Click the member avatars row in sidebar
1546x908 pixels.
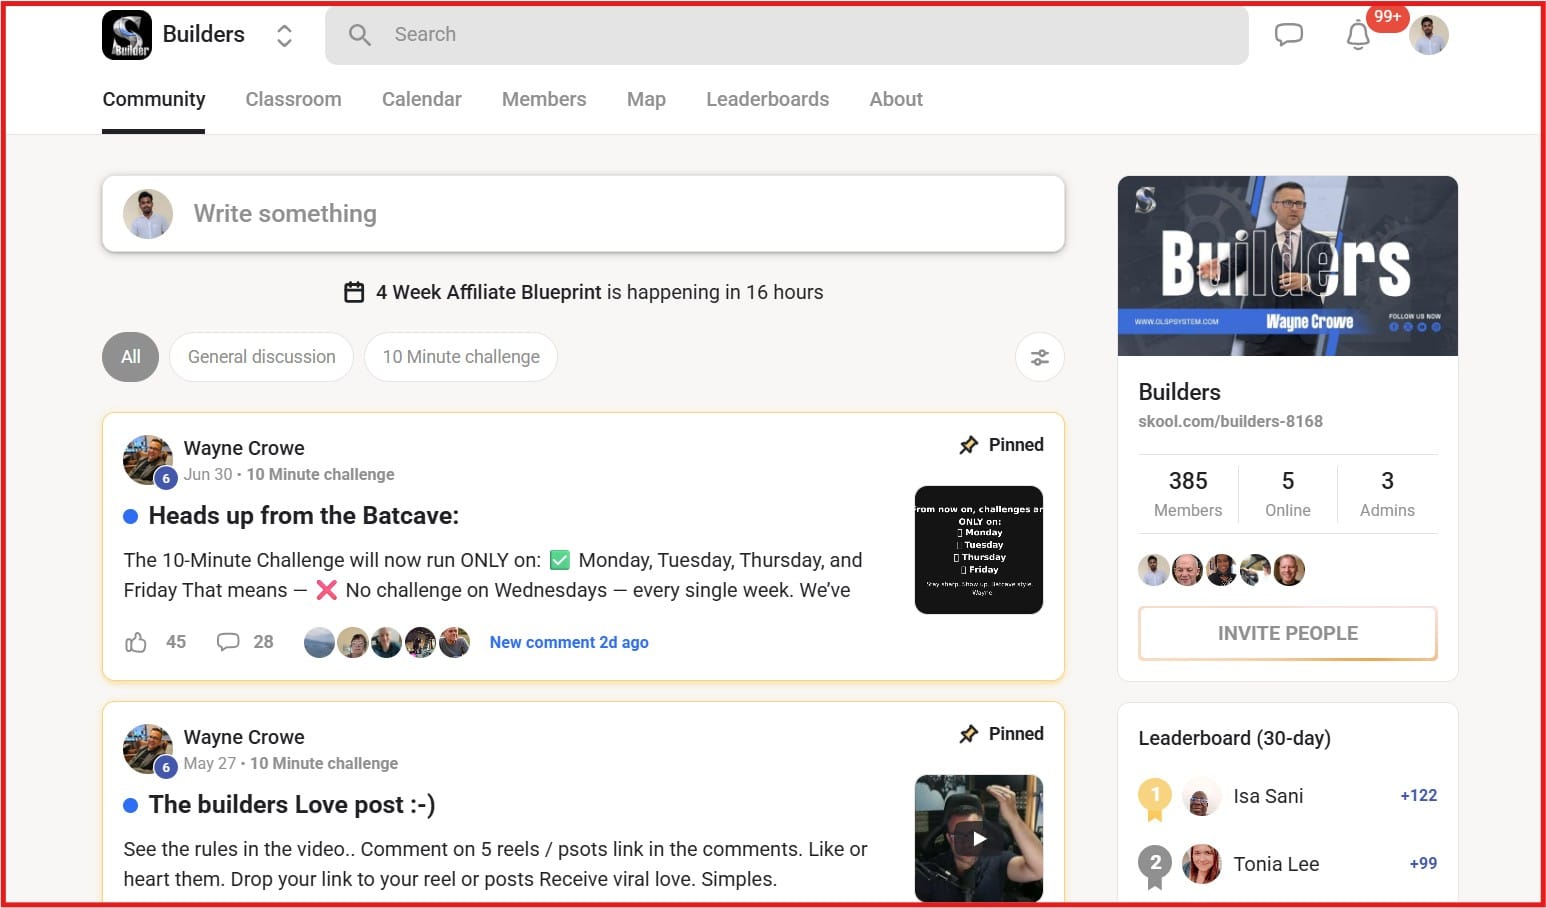click(1222, 570)
